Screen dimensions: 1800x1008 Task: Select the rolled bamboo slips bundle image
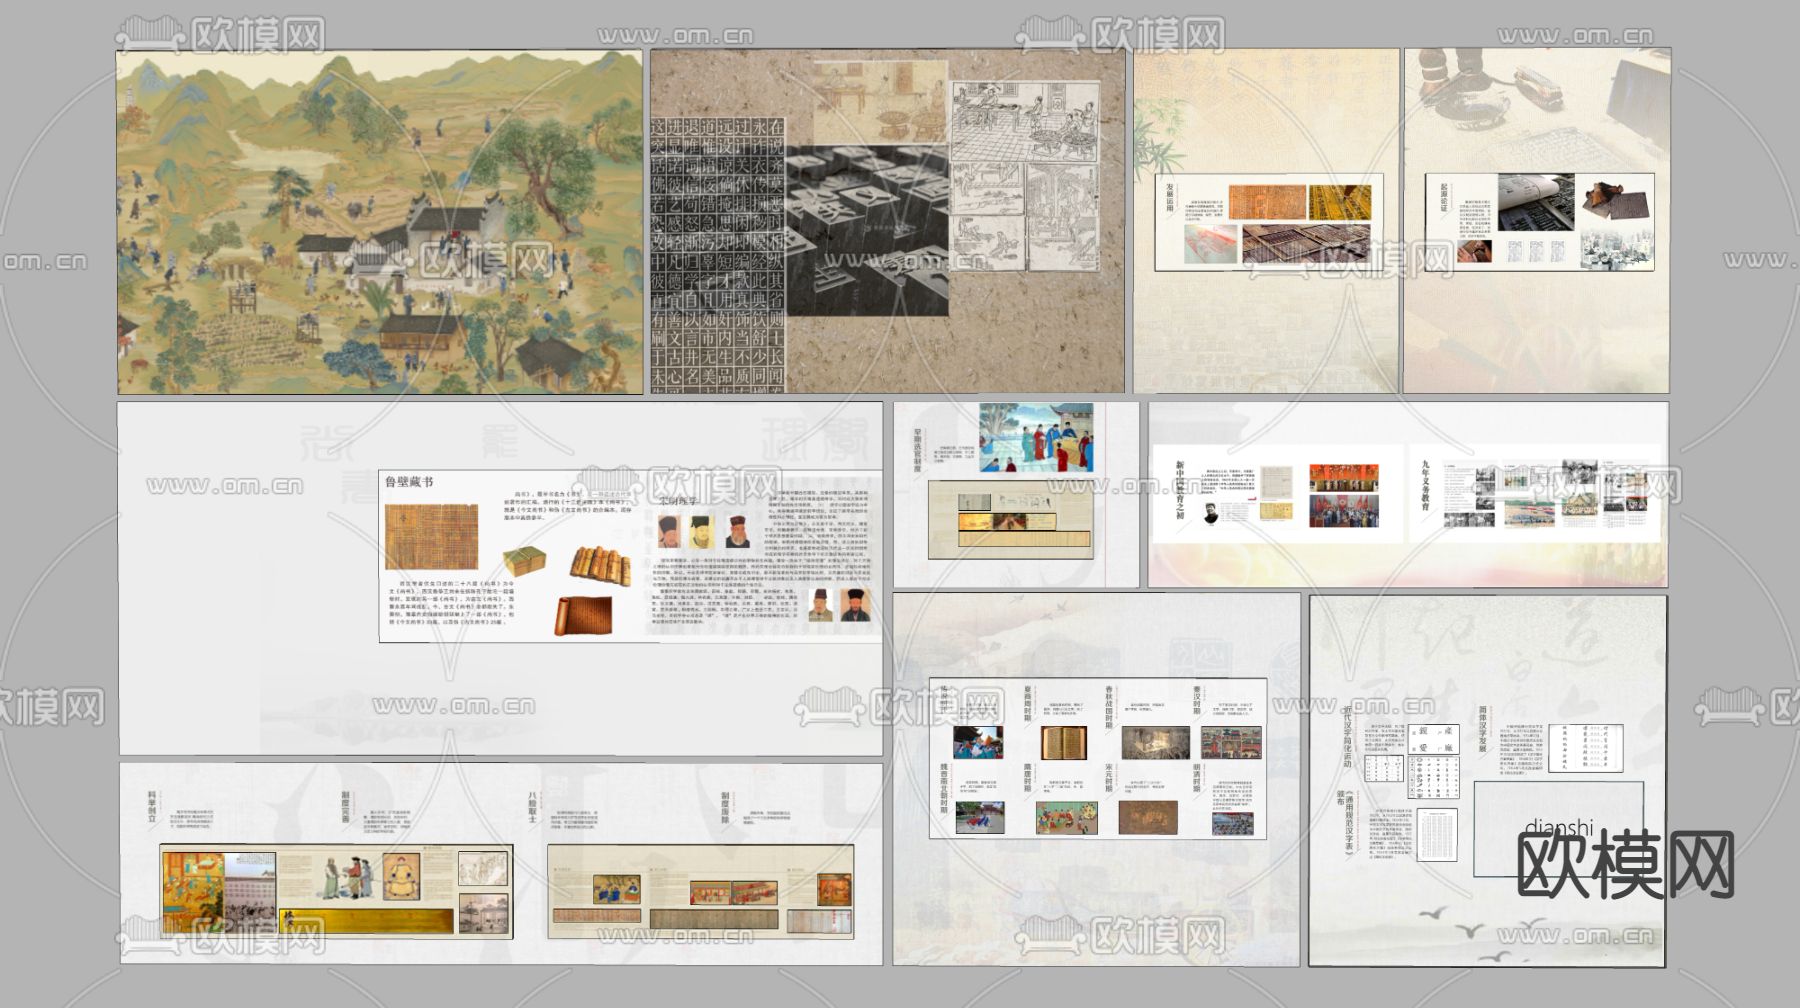click(x=600, y=567)
